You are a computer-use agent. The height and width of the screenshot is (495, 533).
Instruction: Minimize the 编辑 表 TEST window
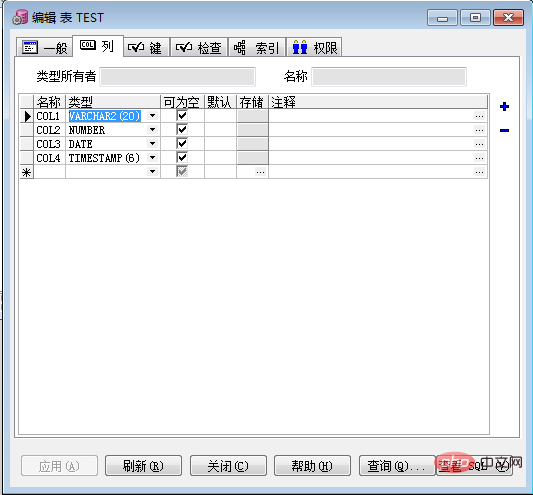tap(442, 18)
